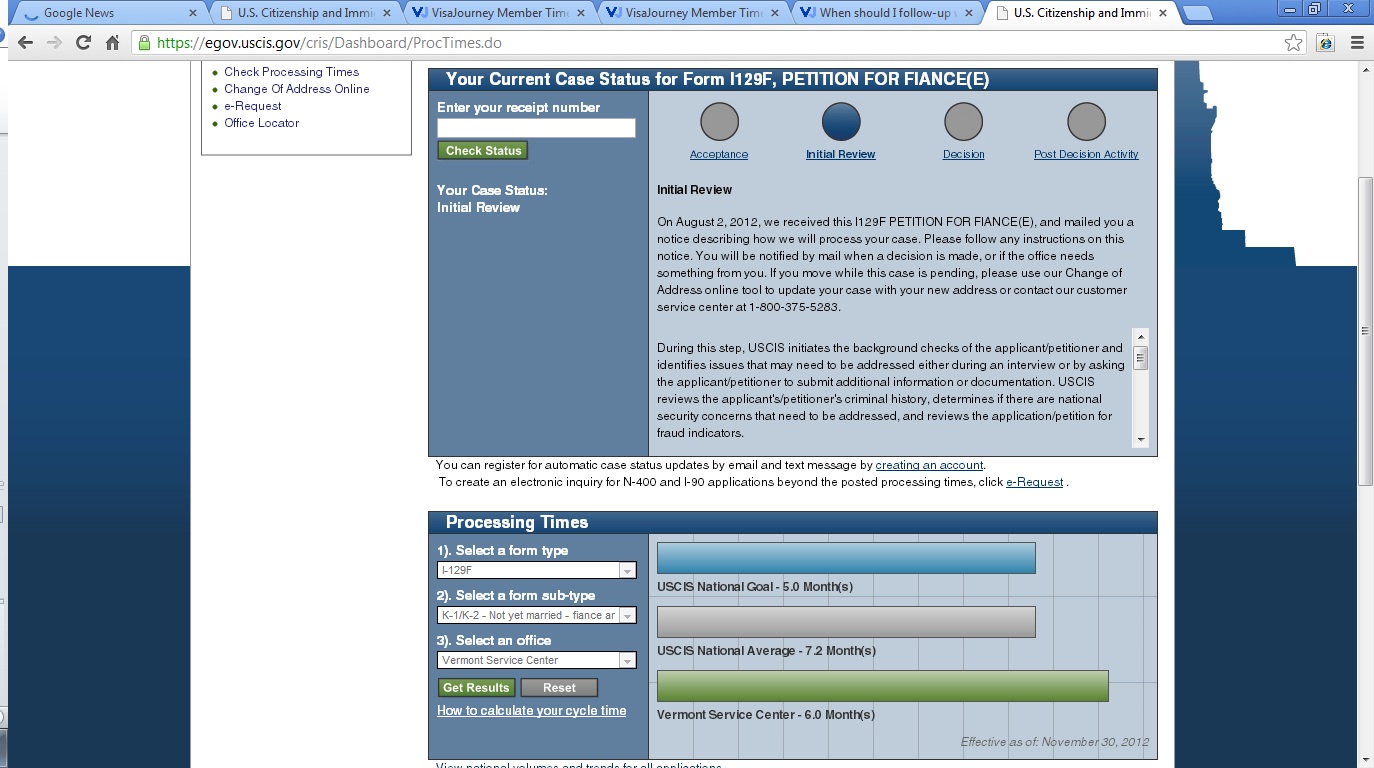Viewport: 1374px width, 768px height.
Task: Open the browser home page
Action: 113,43
